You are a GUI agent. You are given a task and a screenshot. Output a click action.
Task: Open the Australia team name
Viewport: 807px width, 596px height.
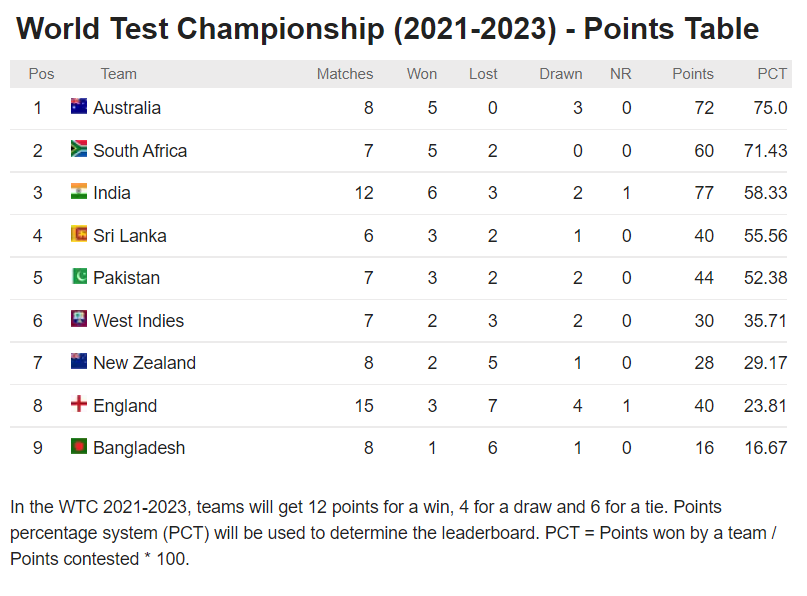(x=127, y=108)
